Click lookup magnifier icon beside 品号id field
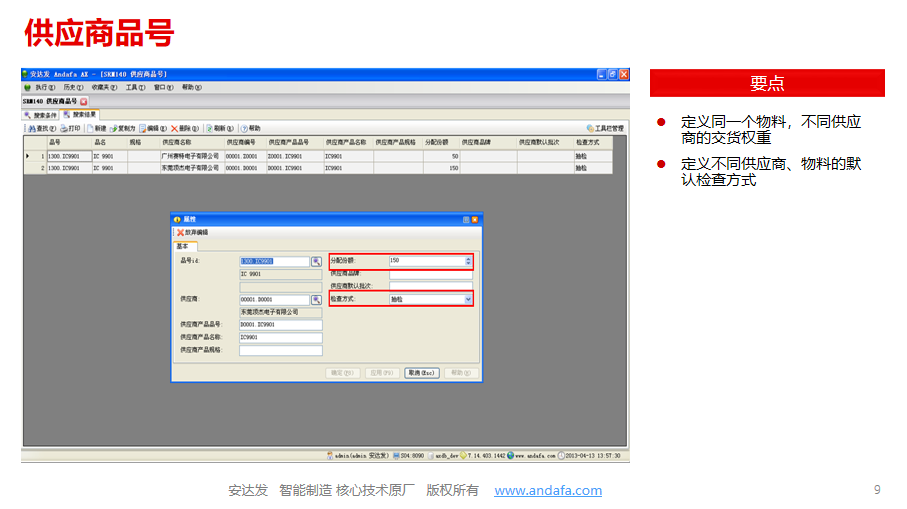This screenshot has height=509, width=907. [316, 261]
